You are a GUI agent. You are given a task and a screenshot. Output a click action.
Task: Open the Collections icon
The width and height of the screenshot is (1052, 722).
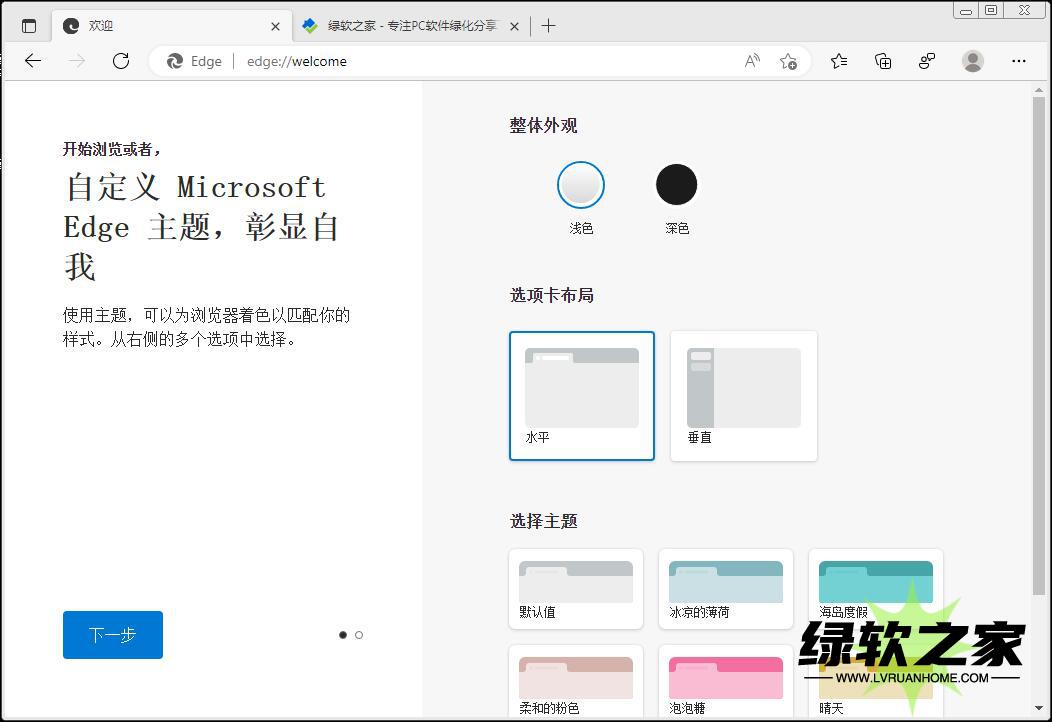click(883, 61)
